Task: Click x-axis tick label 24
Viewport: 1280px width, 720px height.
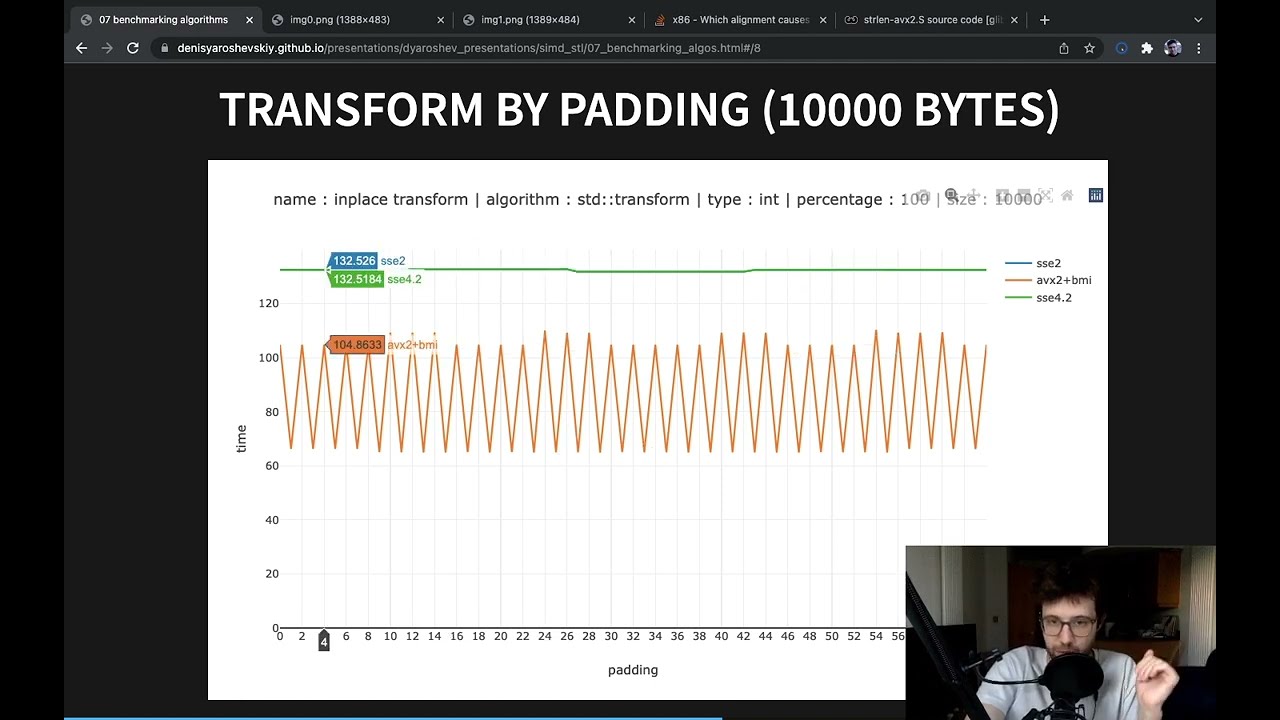Action: [544, 636]
